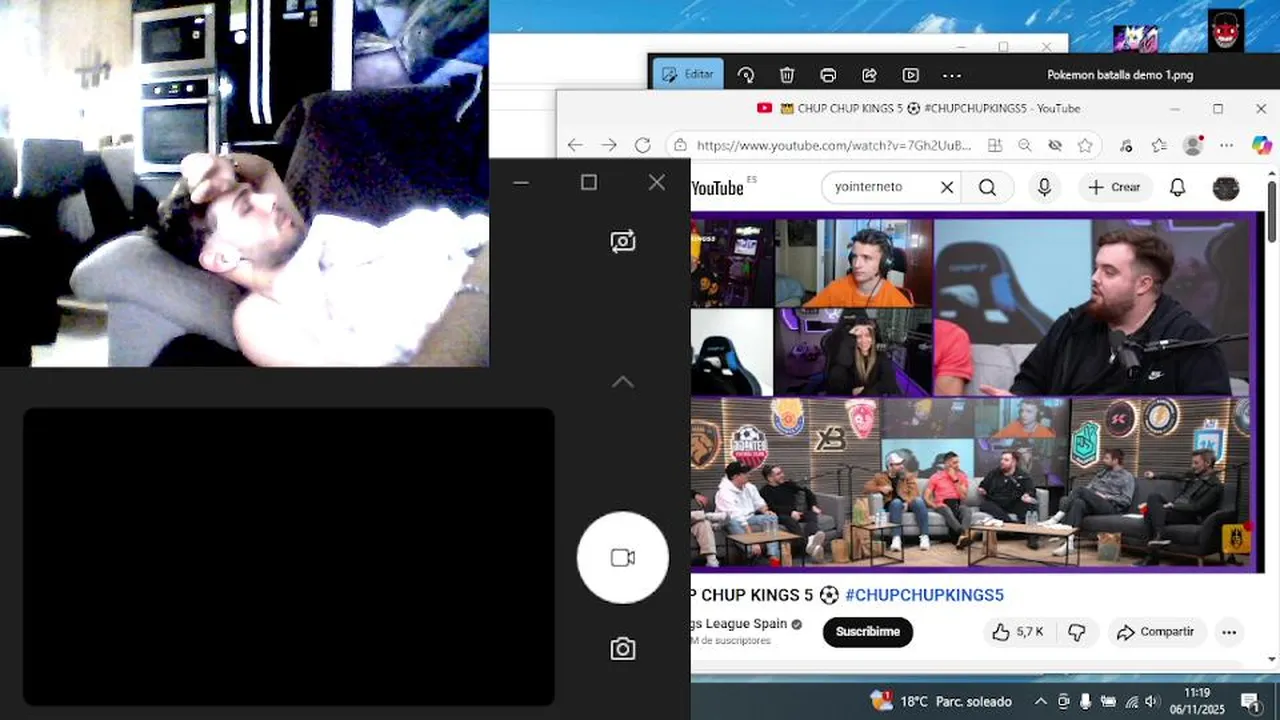Open YouTube notifications bell
Viewport: 1280px width, 720px height.
pyautogui.click(x=1178, y=187)
